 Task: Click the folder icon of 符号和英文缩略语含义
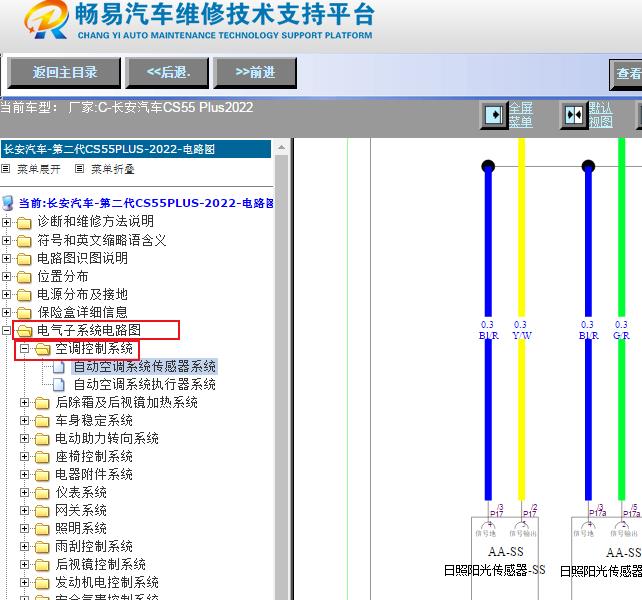click(x=24, y=241)
